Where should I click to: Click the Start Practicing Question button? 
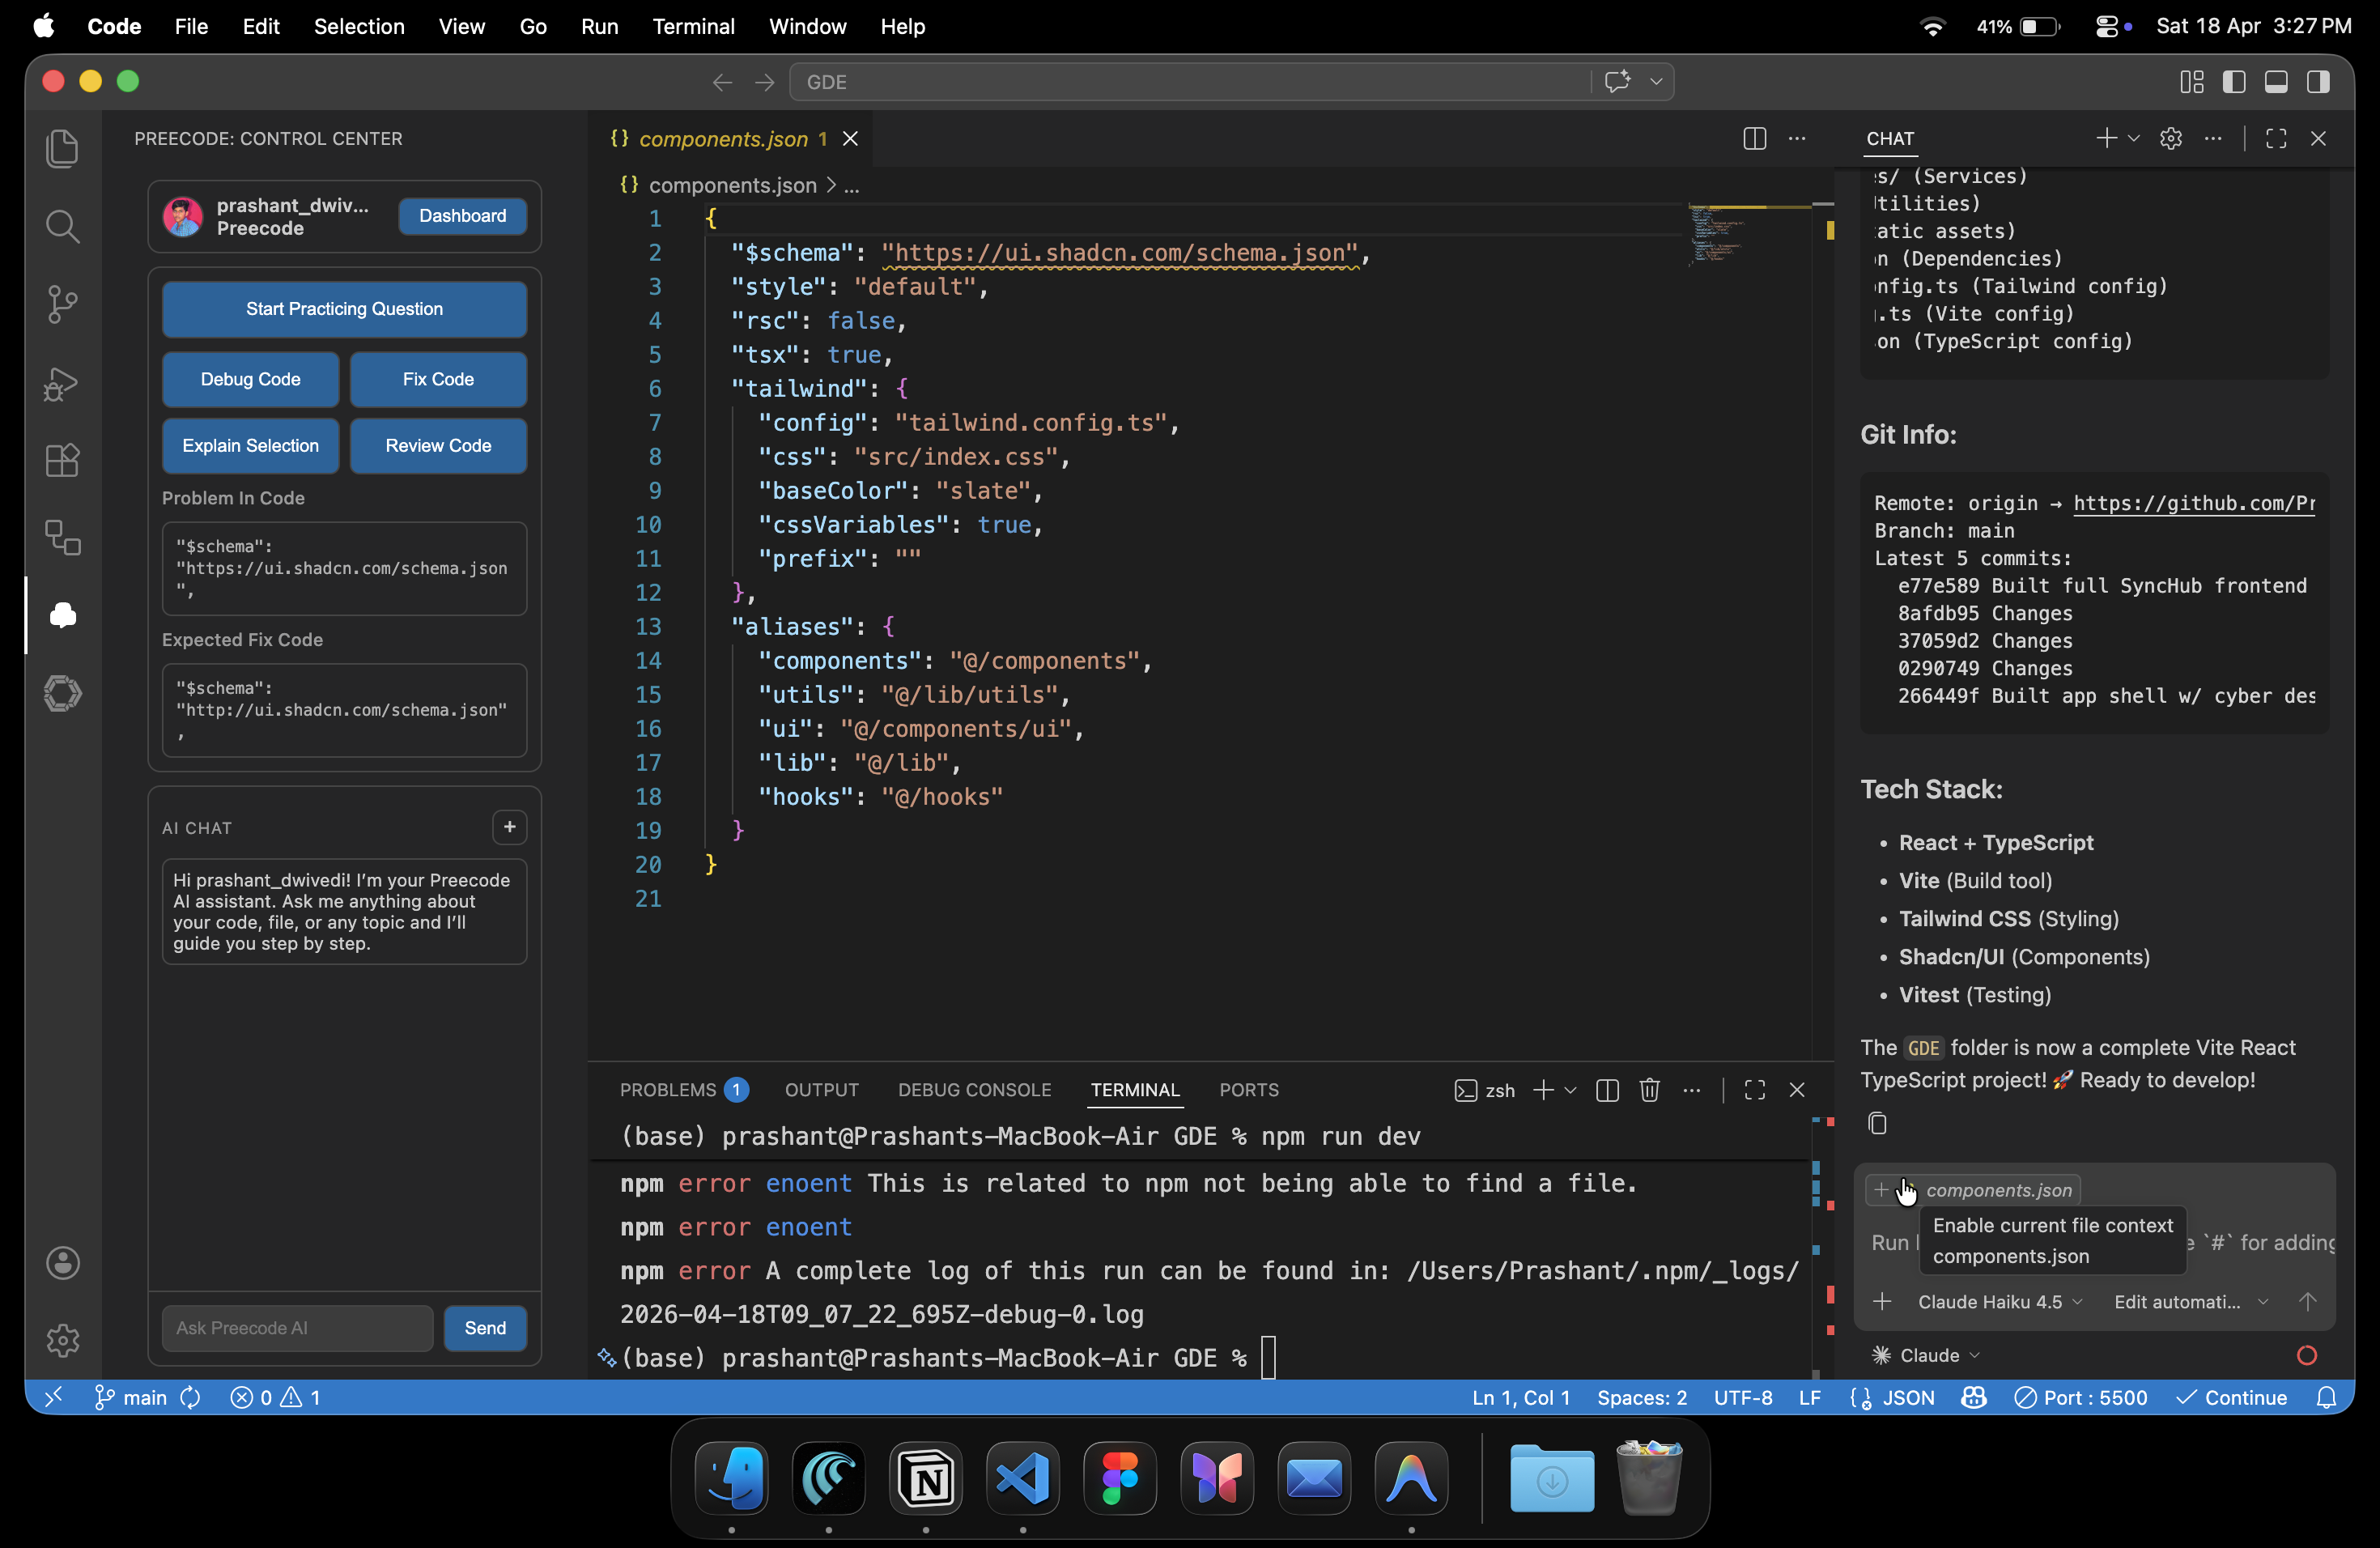(x=344, y=309)
